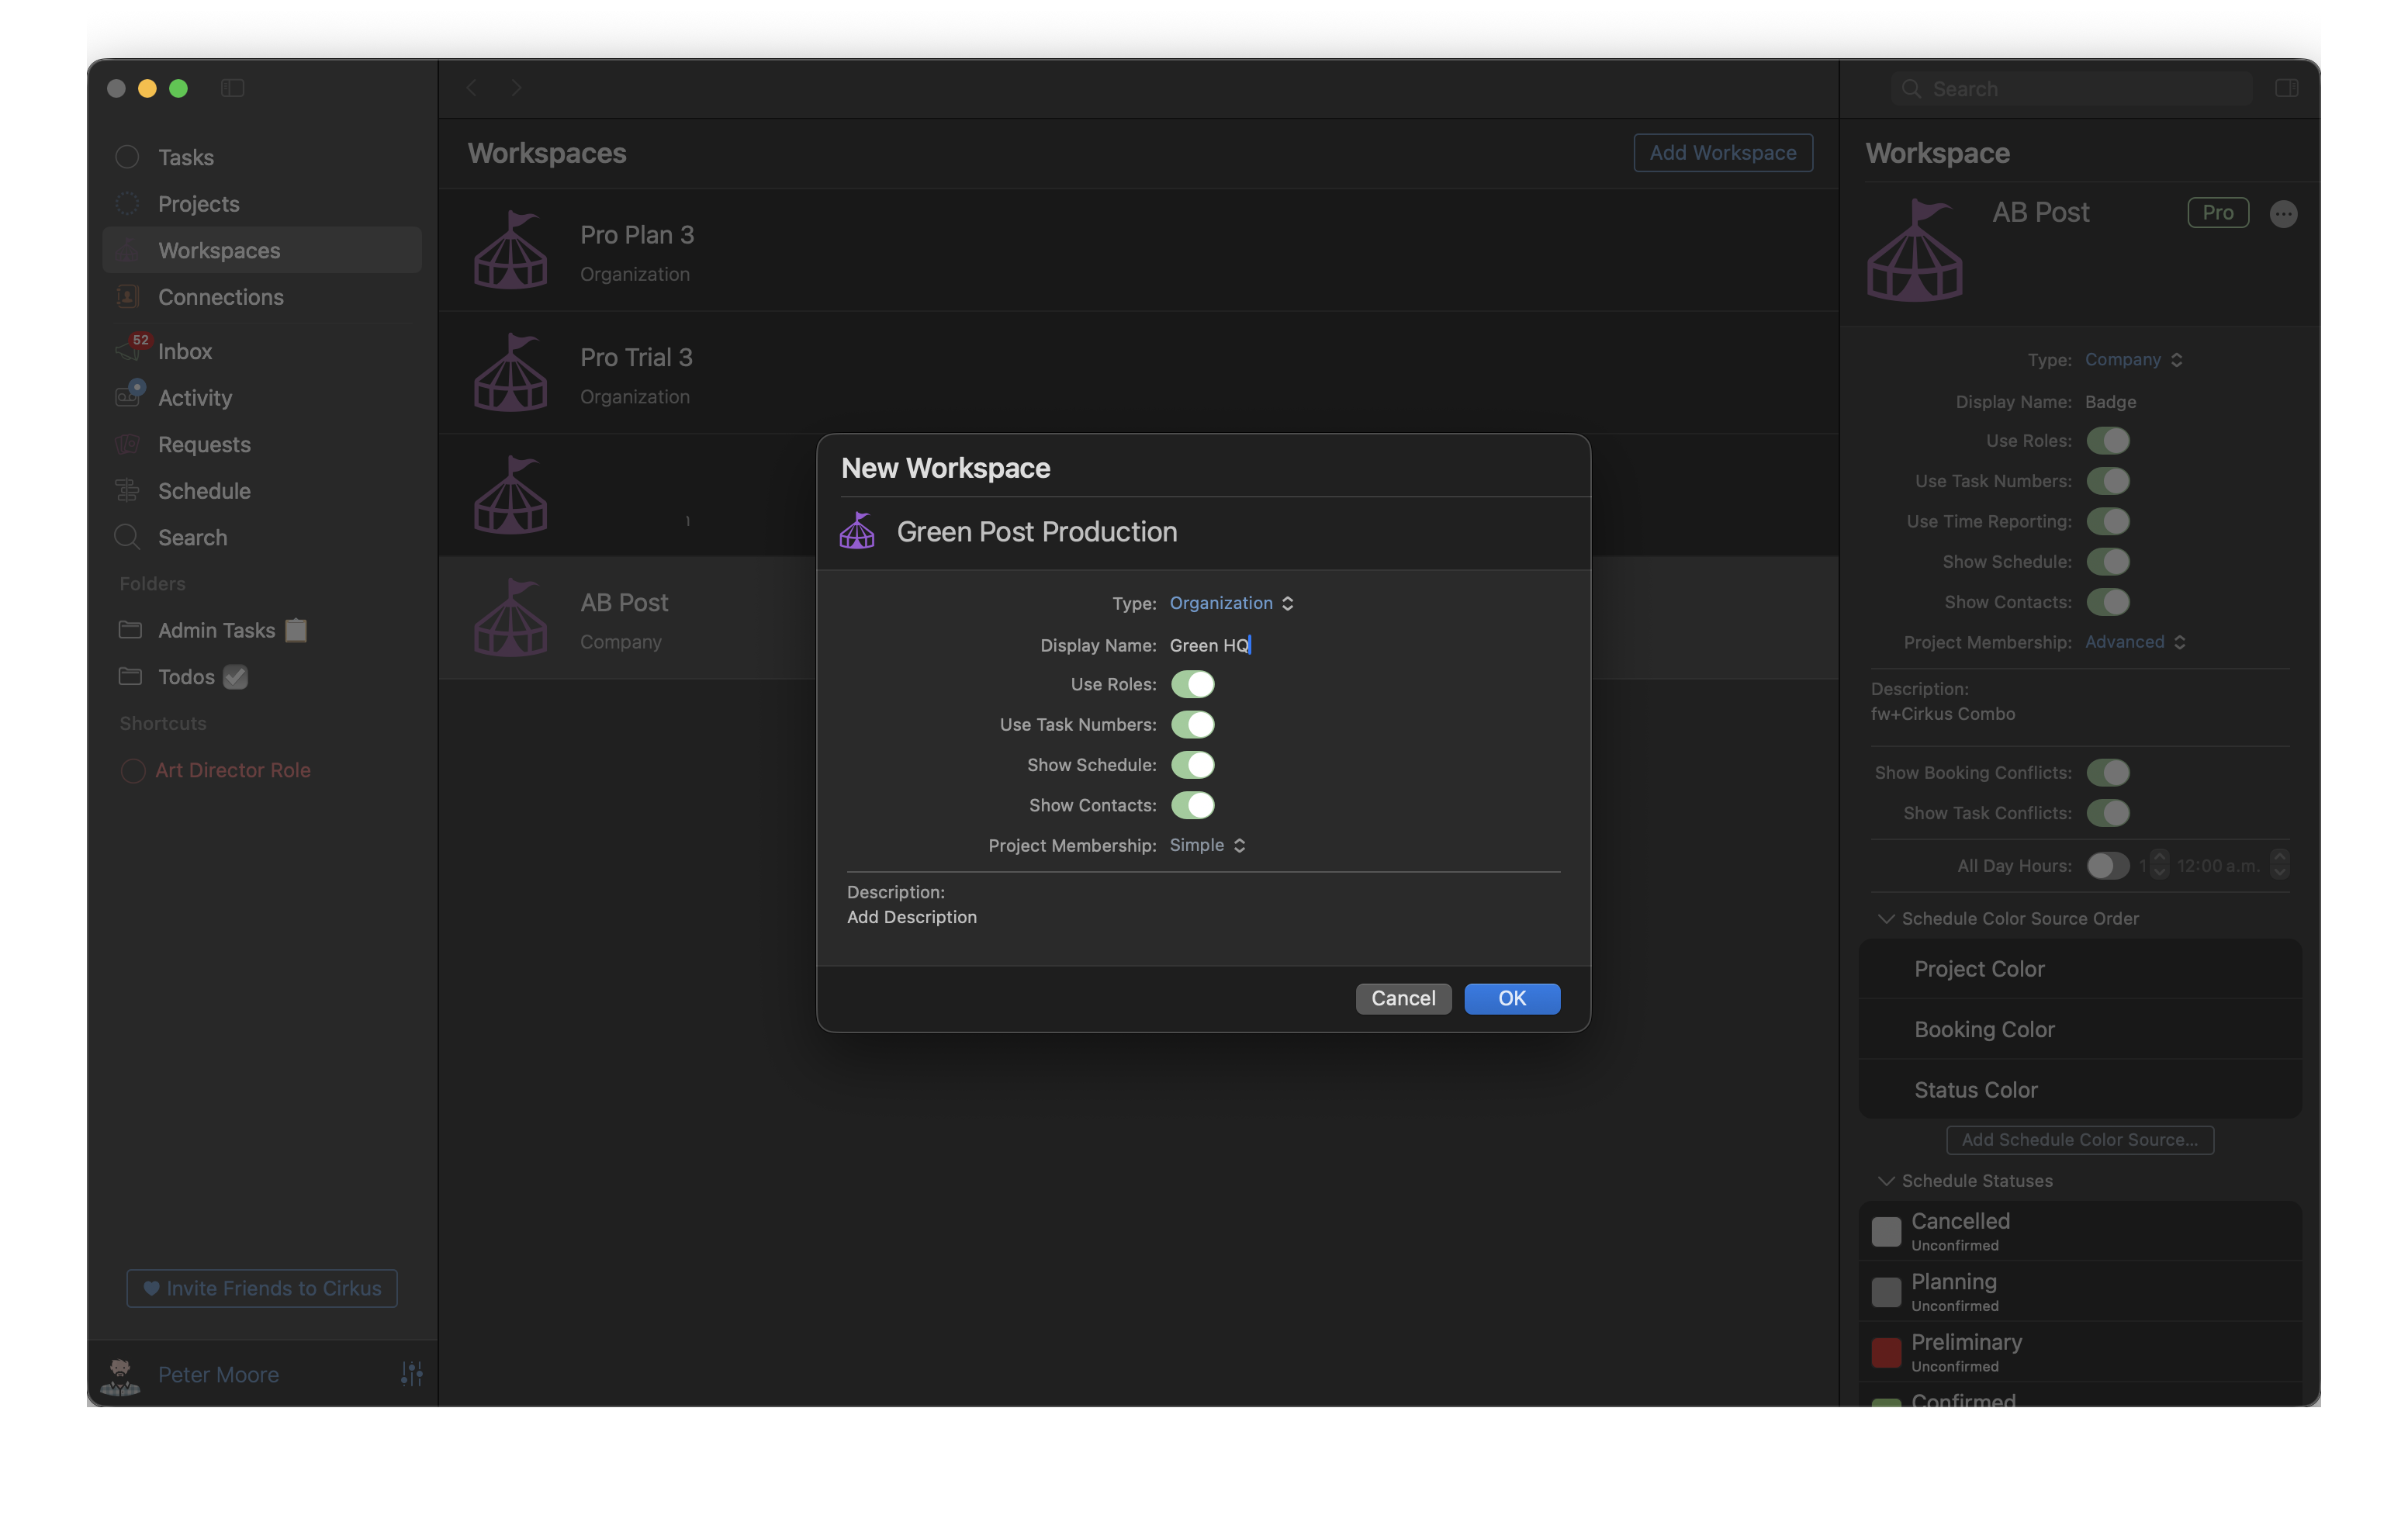Click the Pro Plan 3 tent icon
Viewport: 2408px width, 1522px height.
(x=510, y=250)
